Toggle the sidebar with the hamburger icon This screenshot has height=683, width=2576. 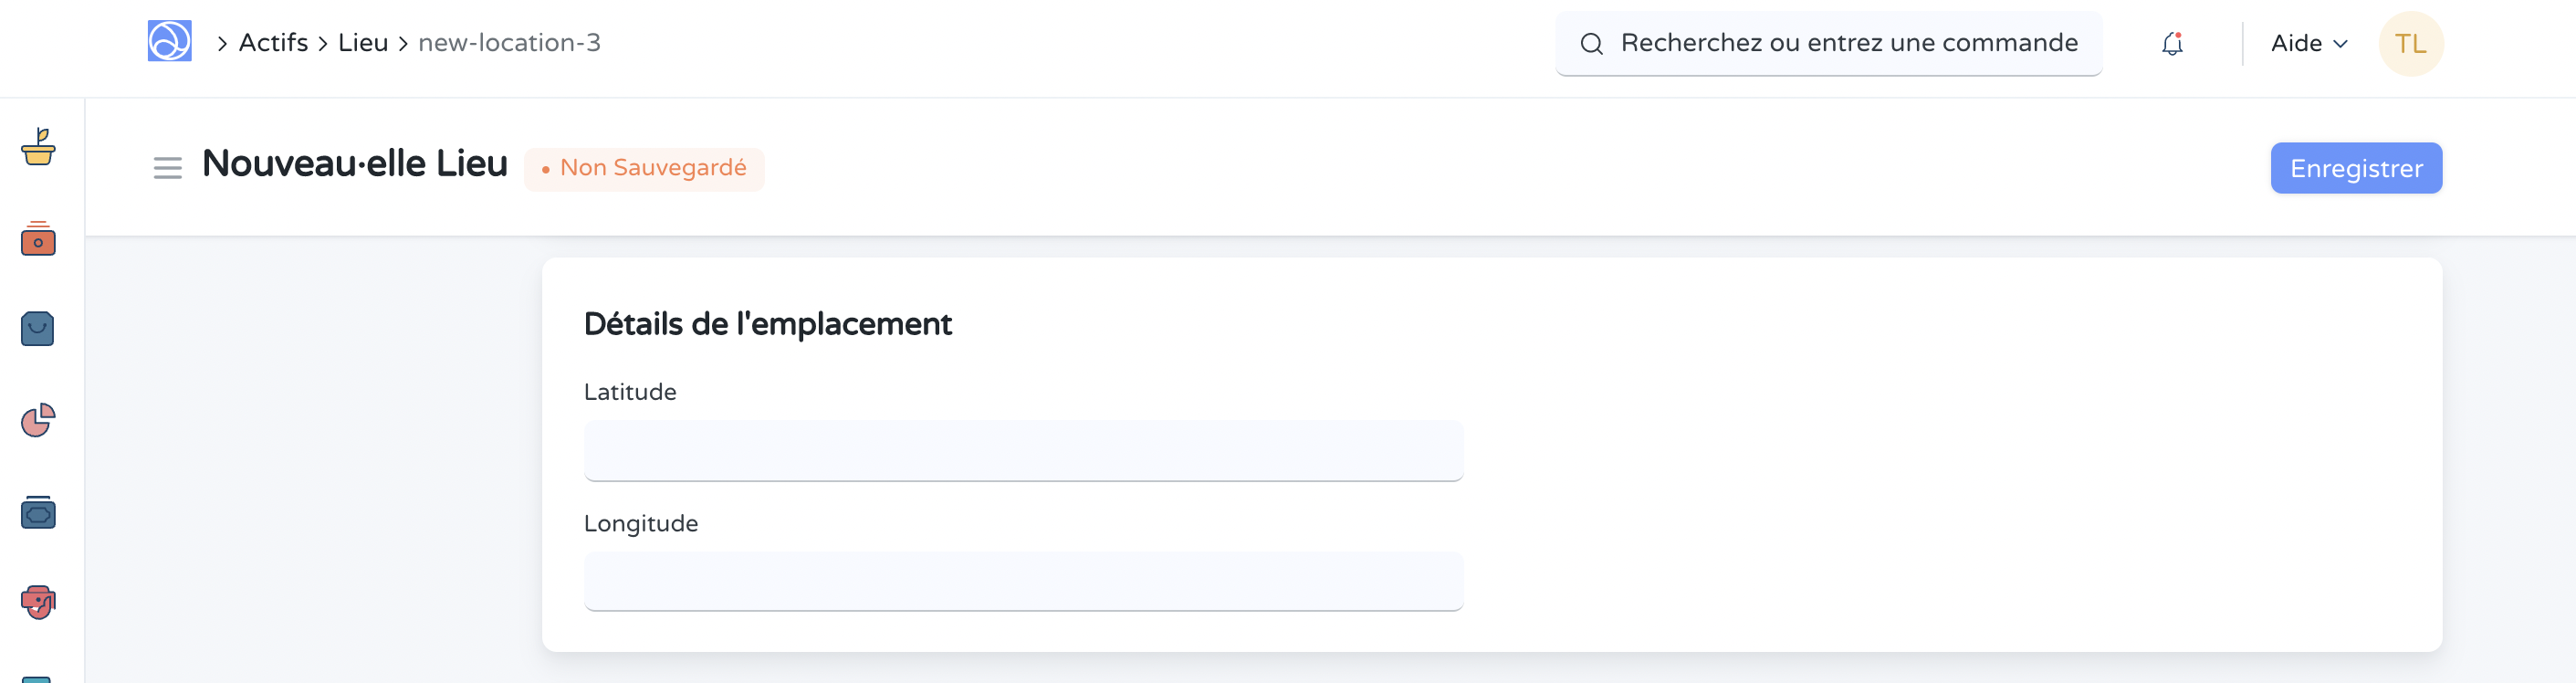click(x=167, y=168)
